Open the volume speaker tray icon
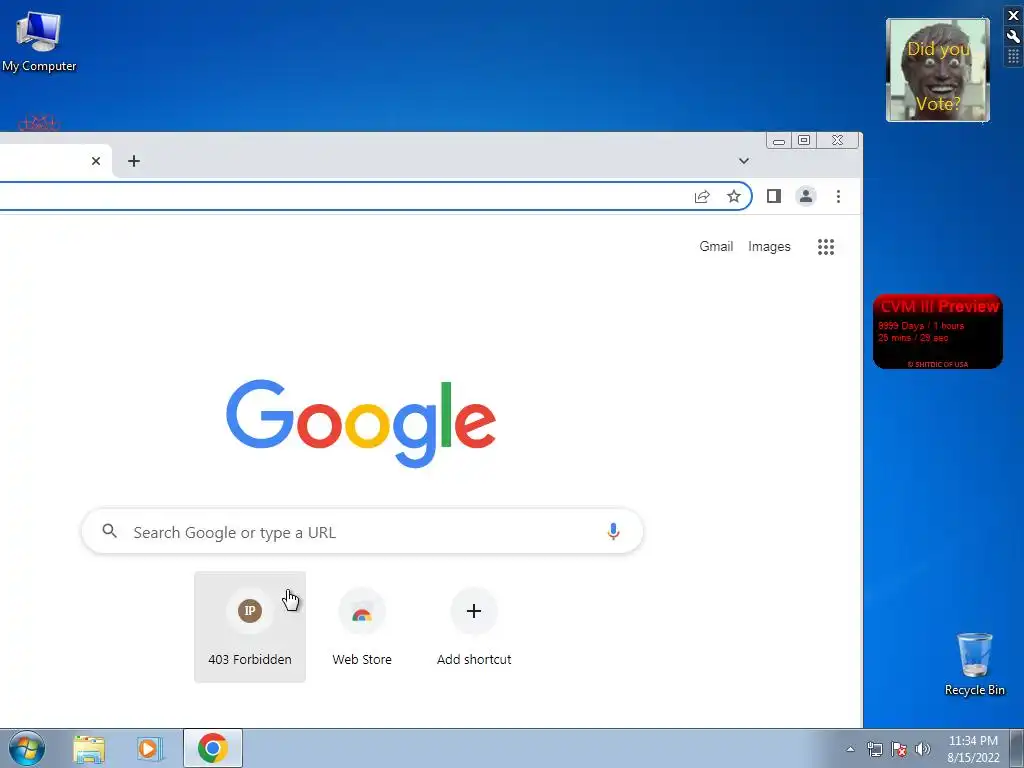1024x768 pixels. 923,749
